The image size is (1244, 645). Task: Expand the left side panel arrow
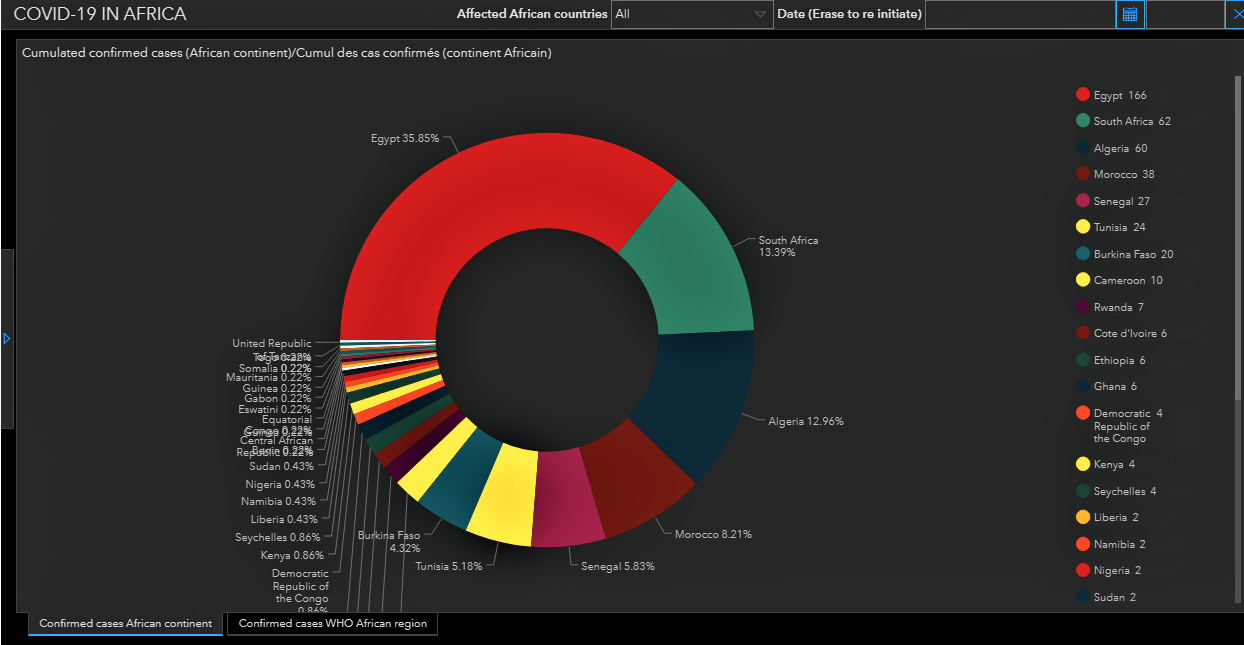pos(7,339)
